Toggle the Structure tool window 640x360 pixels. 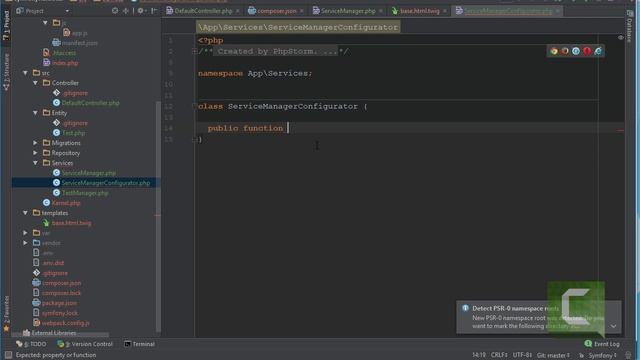pos(6,71)
